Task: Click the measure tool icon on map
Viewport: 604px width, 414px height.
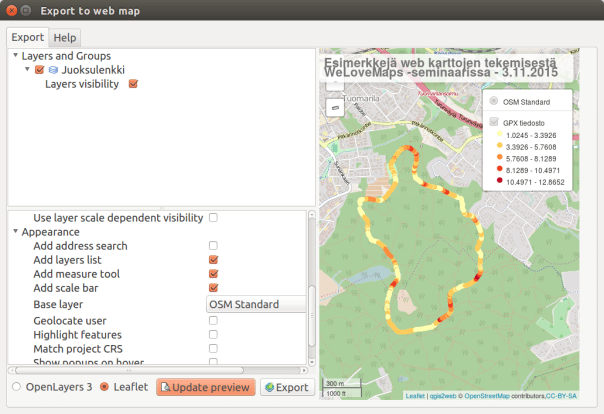Action: pyautogui.click(x=335, y=107)
